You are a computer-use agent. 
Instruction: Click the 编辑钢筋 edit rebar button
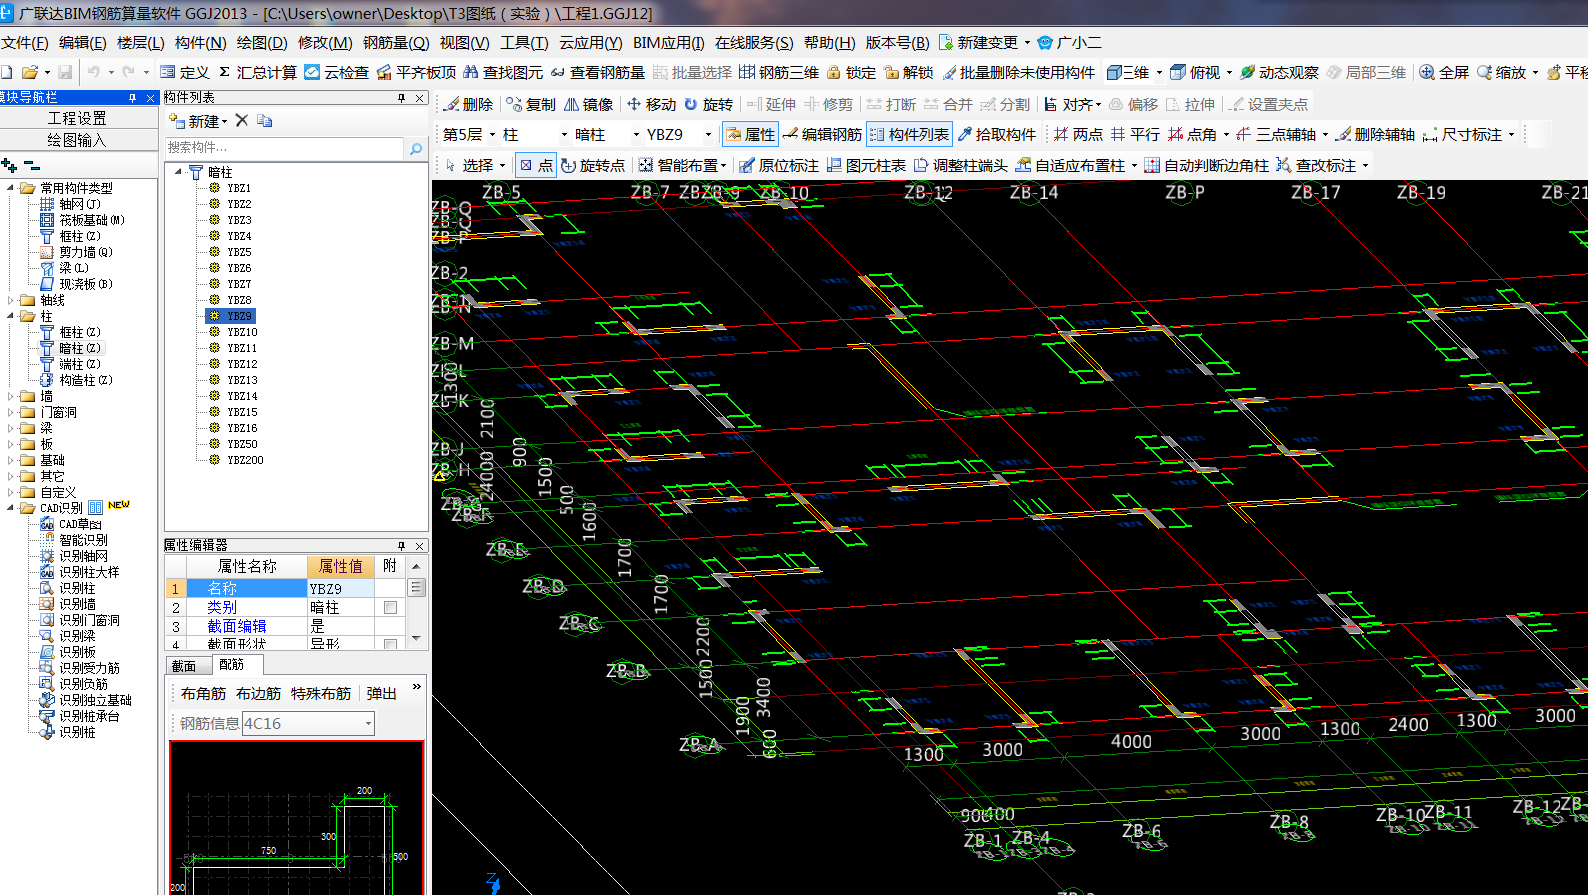pos(822,134)
